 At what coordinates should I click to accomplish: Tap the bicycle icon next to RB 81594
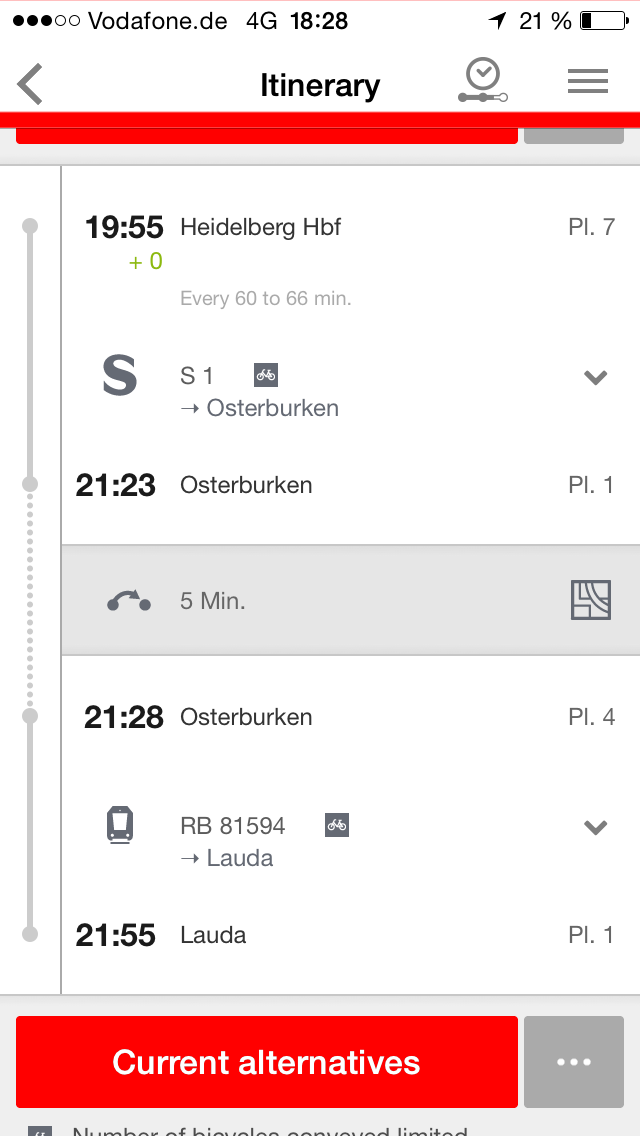(337, 825)
